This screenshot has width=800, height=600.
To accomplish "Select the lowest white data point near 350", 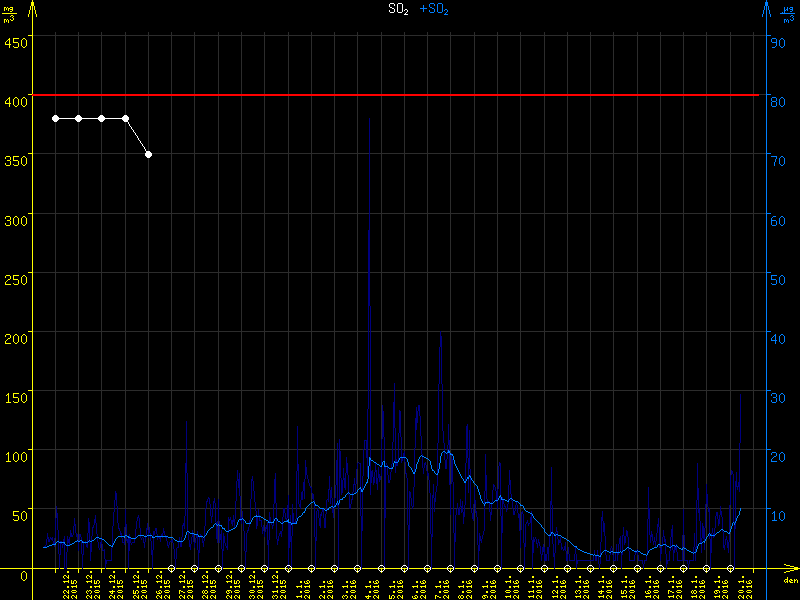I will pos(148,154).
